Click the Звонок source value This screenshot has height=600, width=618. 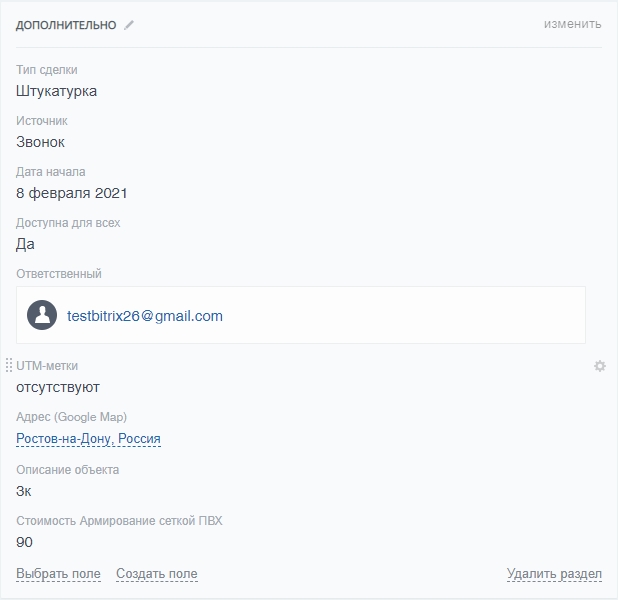[x=41, y=142]
